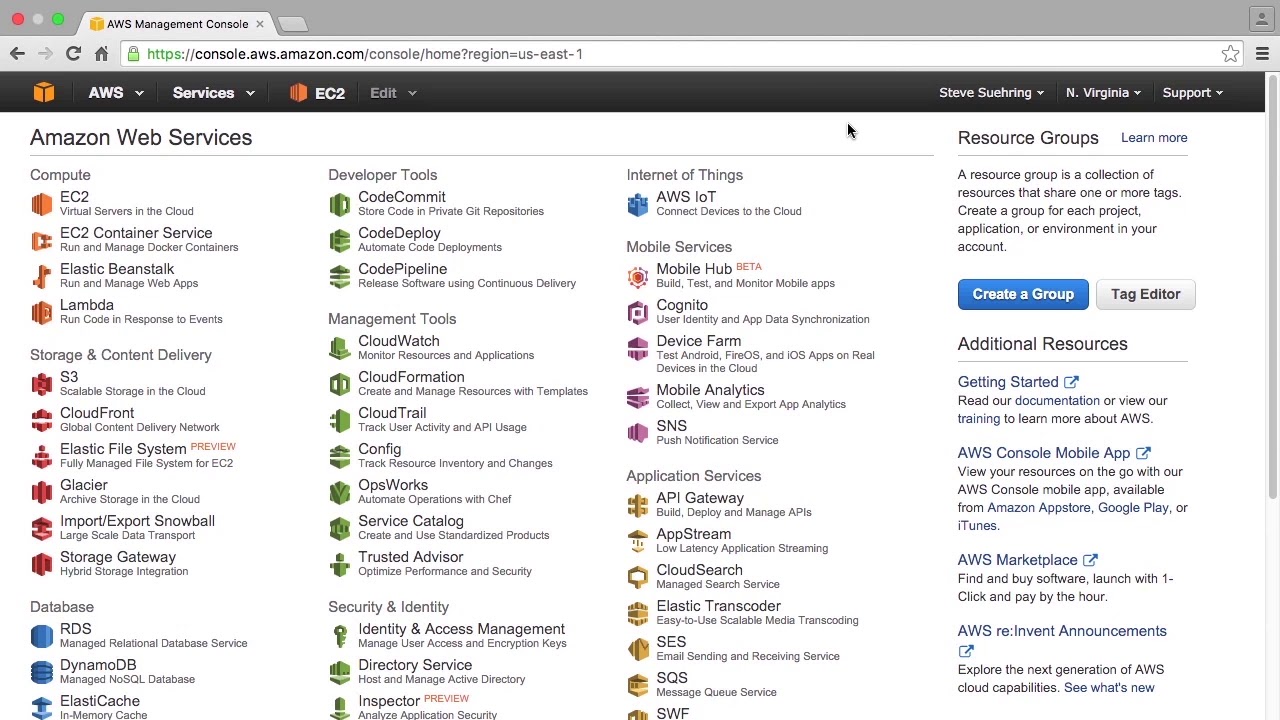Viewport: 1280px width, 720px height.
Task: Go to browser home page icon
Action: point(101,53)
